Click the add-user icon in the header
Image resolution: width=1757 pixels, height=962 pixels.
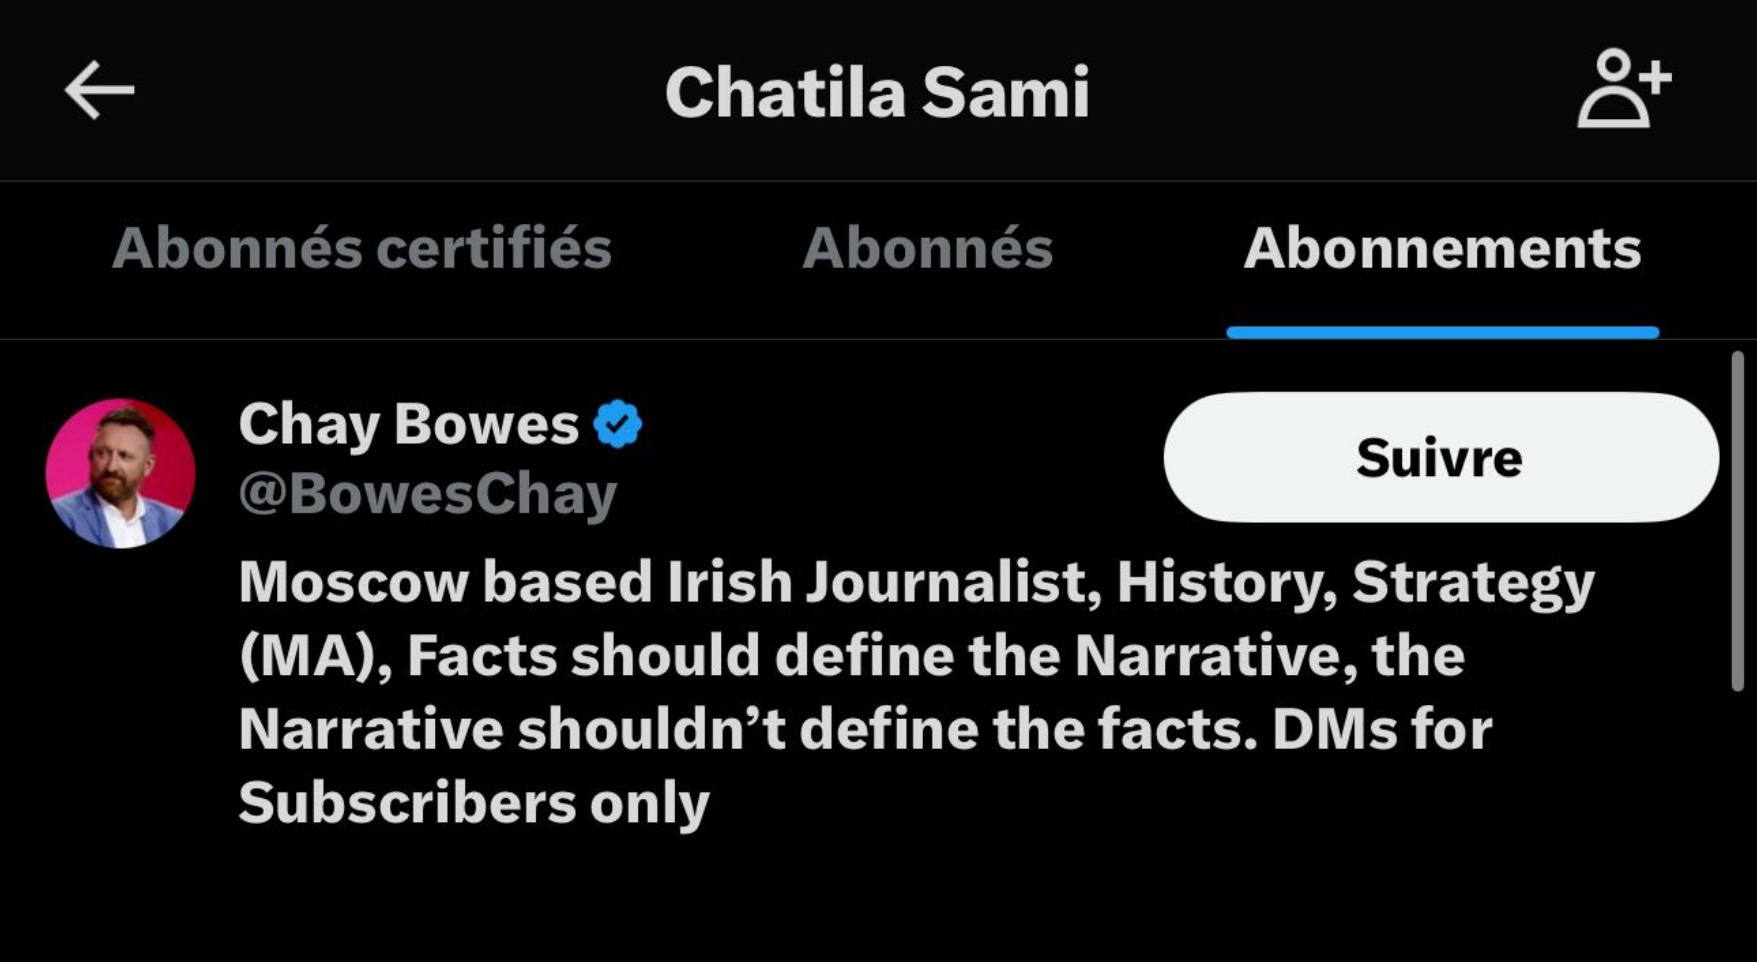1623,90
